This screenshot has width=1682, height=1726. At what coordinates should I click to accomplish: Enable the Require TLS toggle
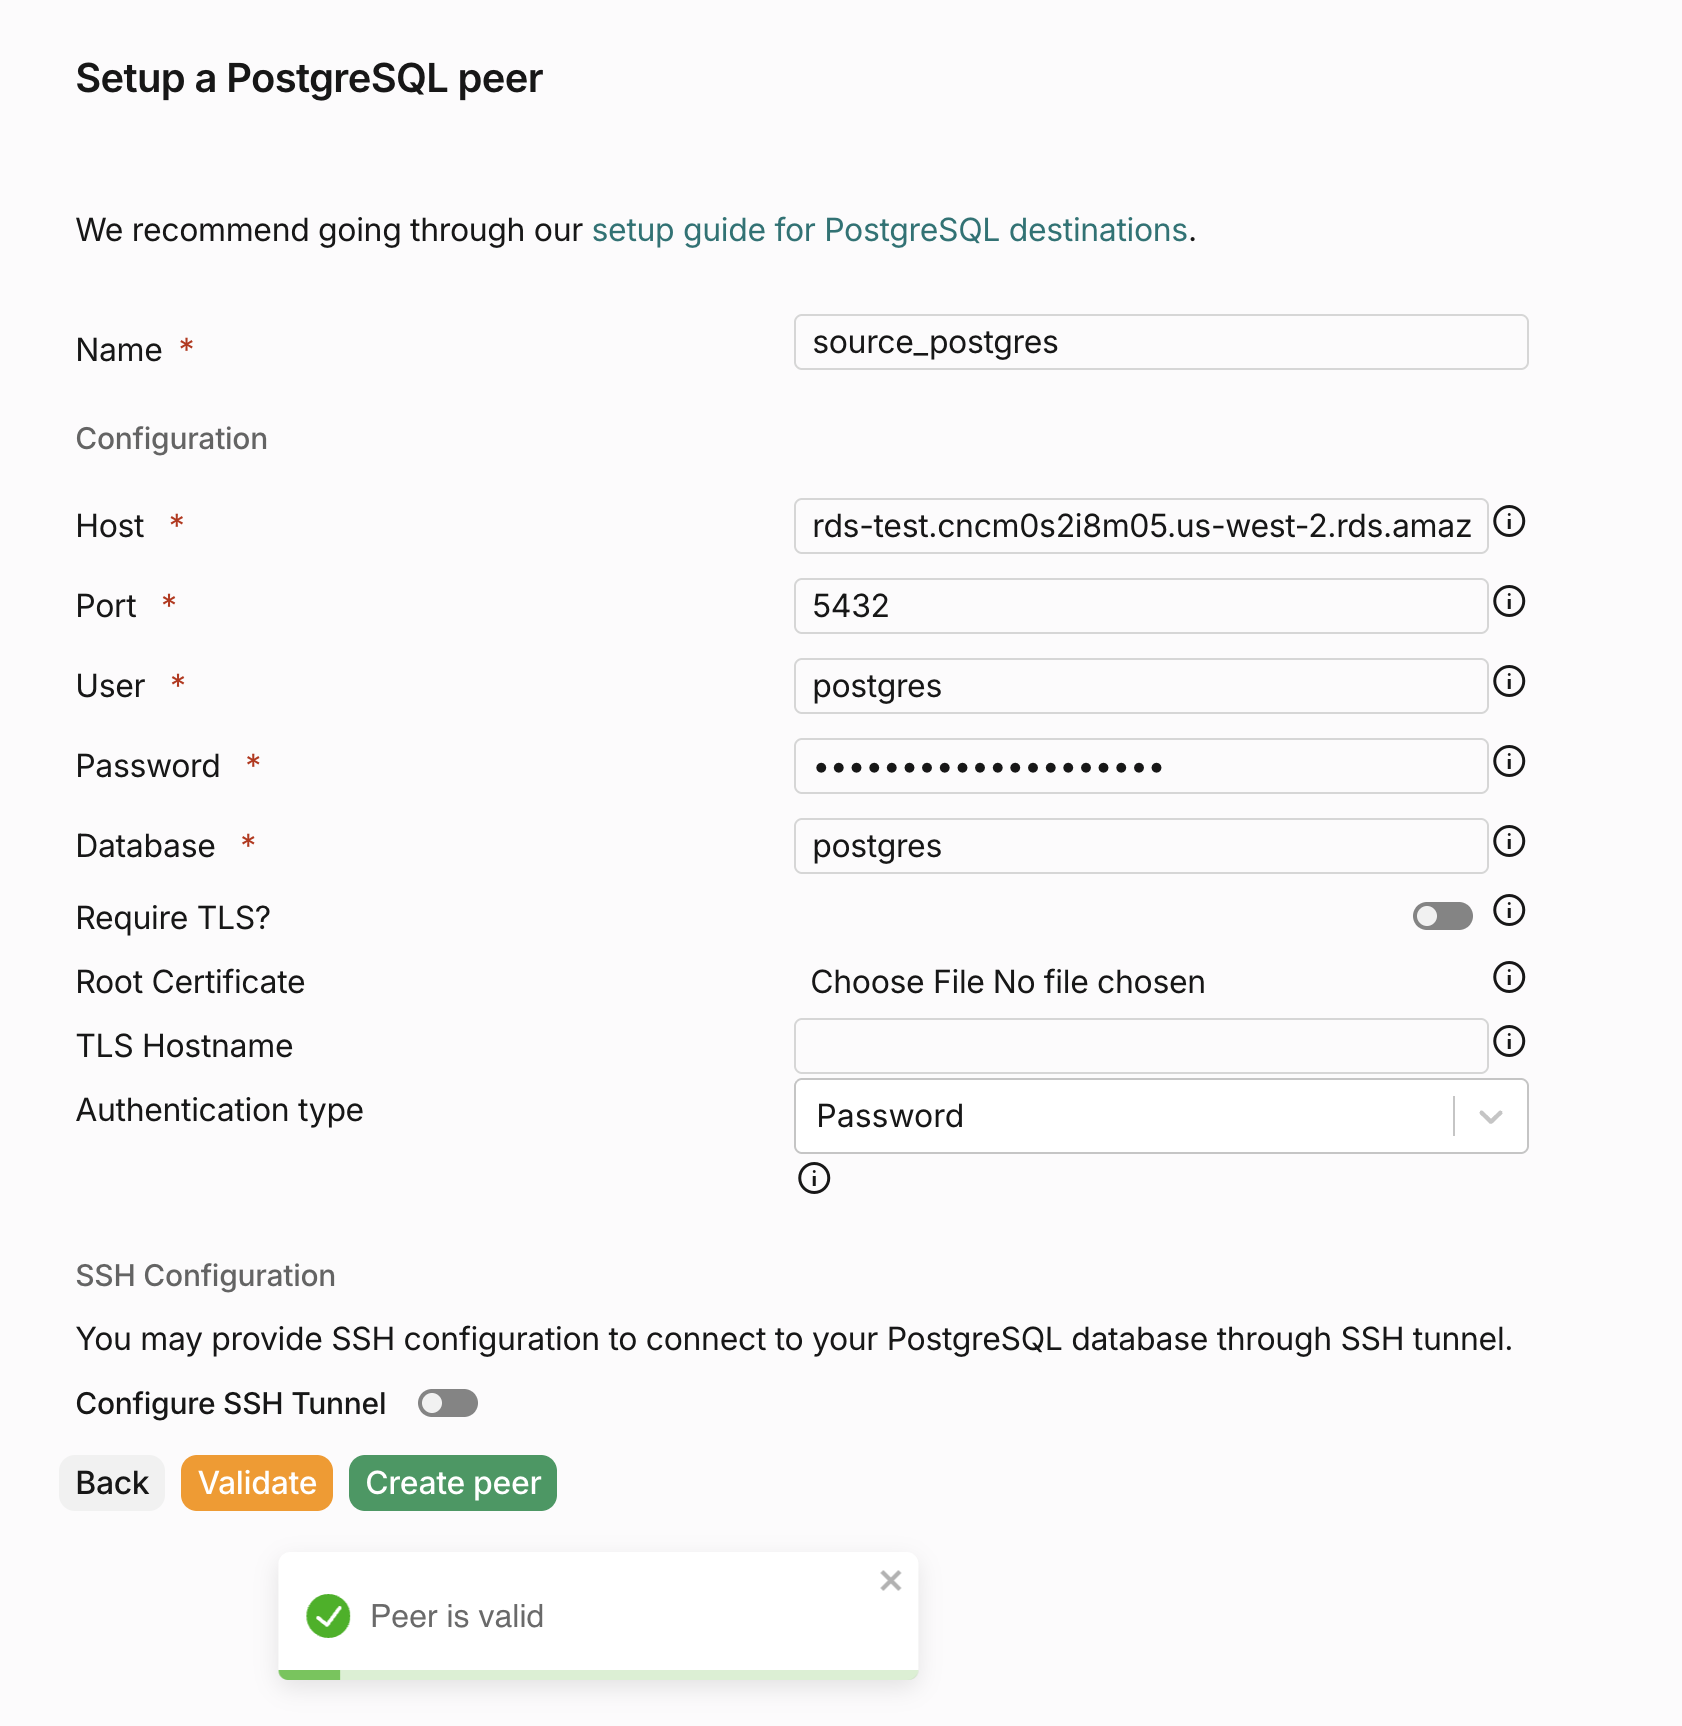pos(1443,916)
